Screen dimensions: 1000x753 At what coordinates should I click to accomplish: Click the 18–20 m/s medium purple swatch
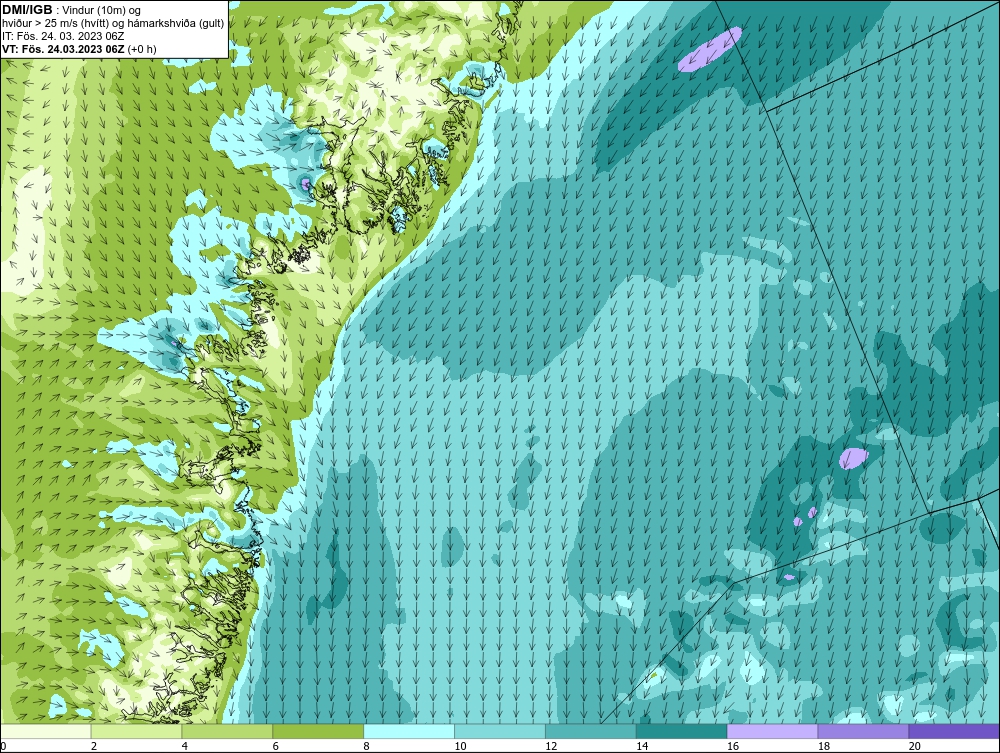(864, 731)
